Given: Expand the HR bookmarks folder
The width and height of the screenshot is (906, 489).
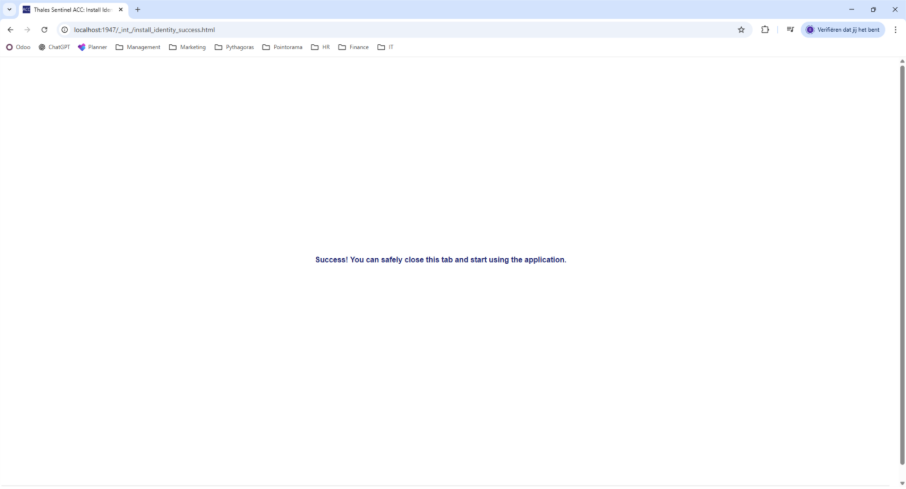Looking at the screenshot, I should (320, 47).
